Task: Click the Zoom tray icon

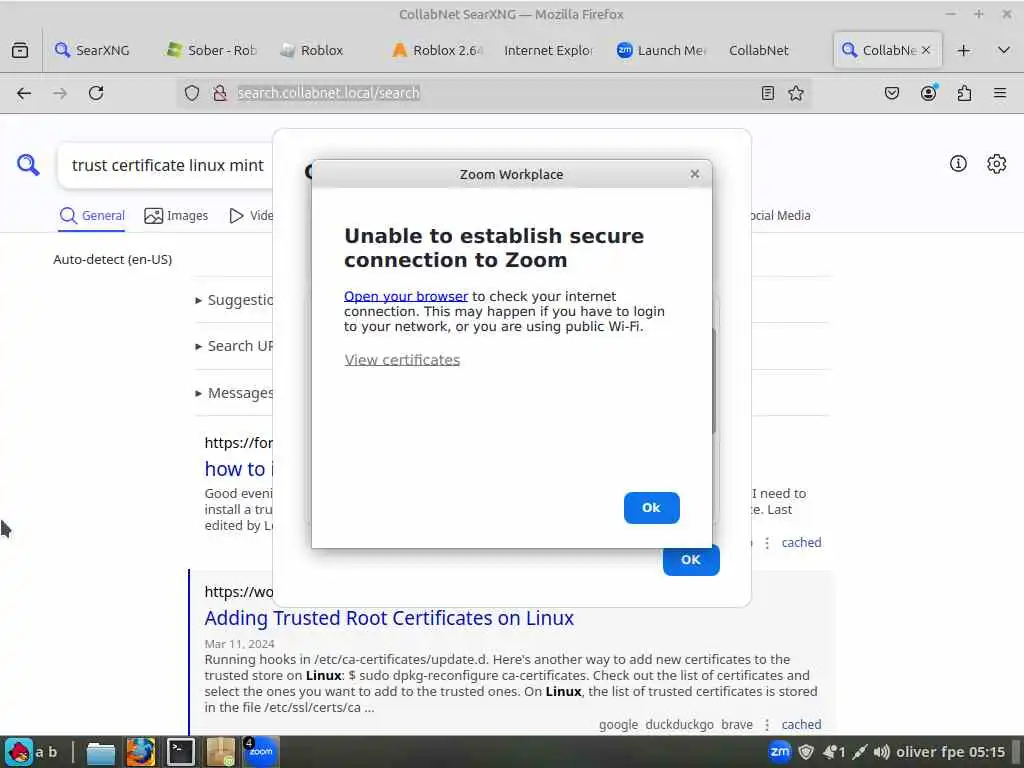Action: (x=780, y=752)
